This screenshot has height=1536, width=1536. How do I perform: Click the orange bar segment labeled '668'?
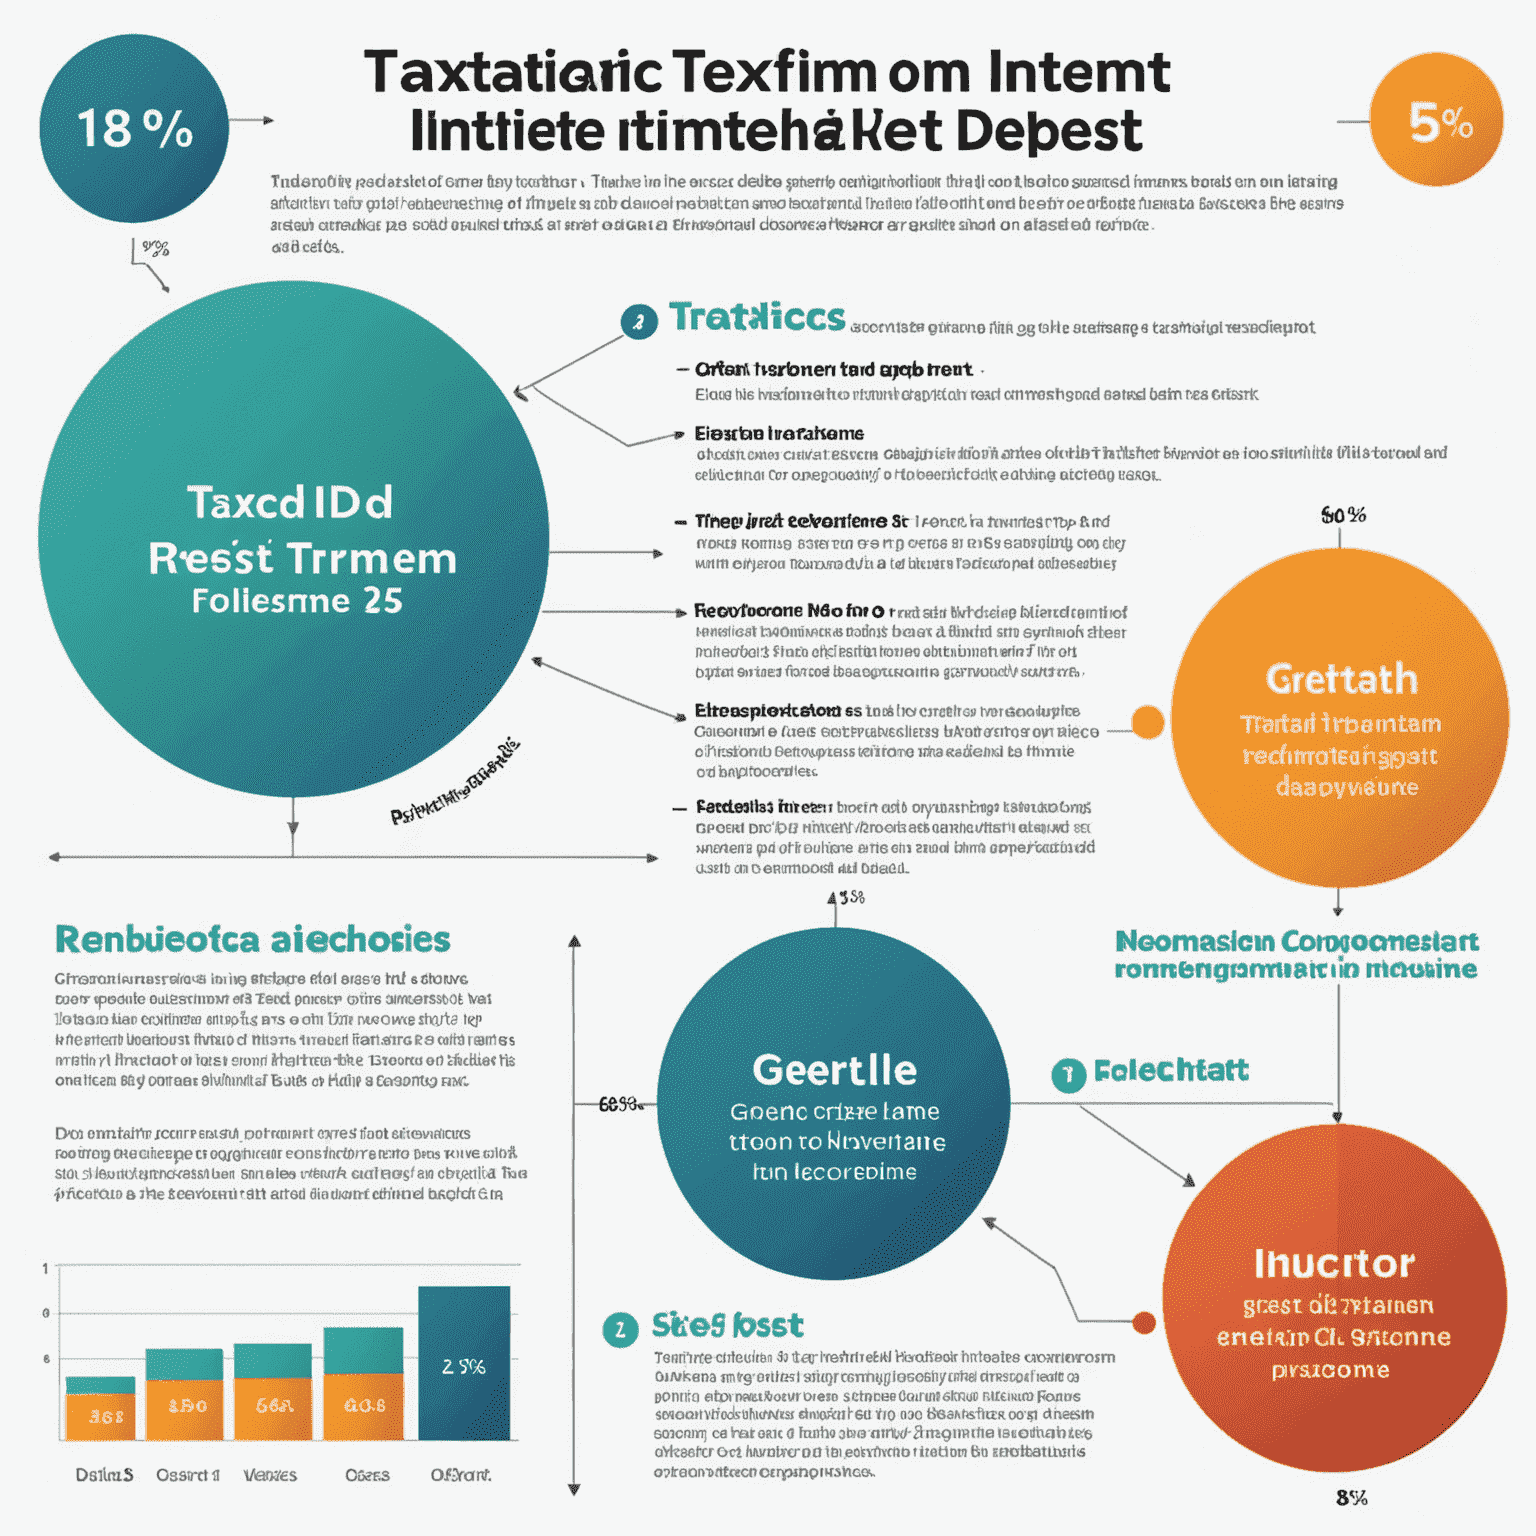click(273, 1409)
